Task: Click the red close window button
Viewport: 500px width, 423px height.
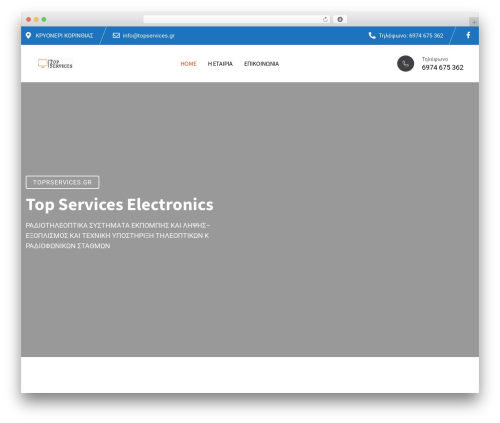Action: click(29, 19)
